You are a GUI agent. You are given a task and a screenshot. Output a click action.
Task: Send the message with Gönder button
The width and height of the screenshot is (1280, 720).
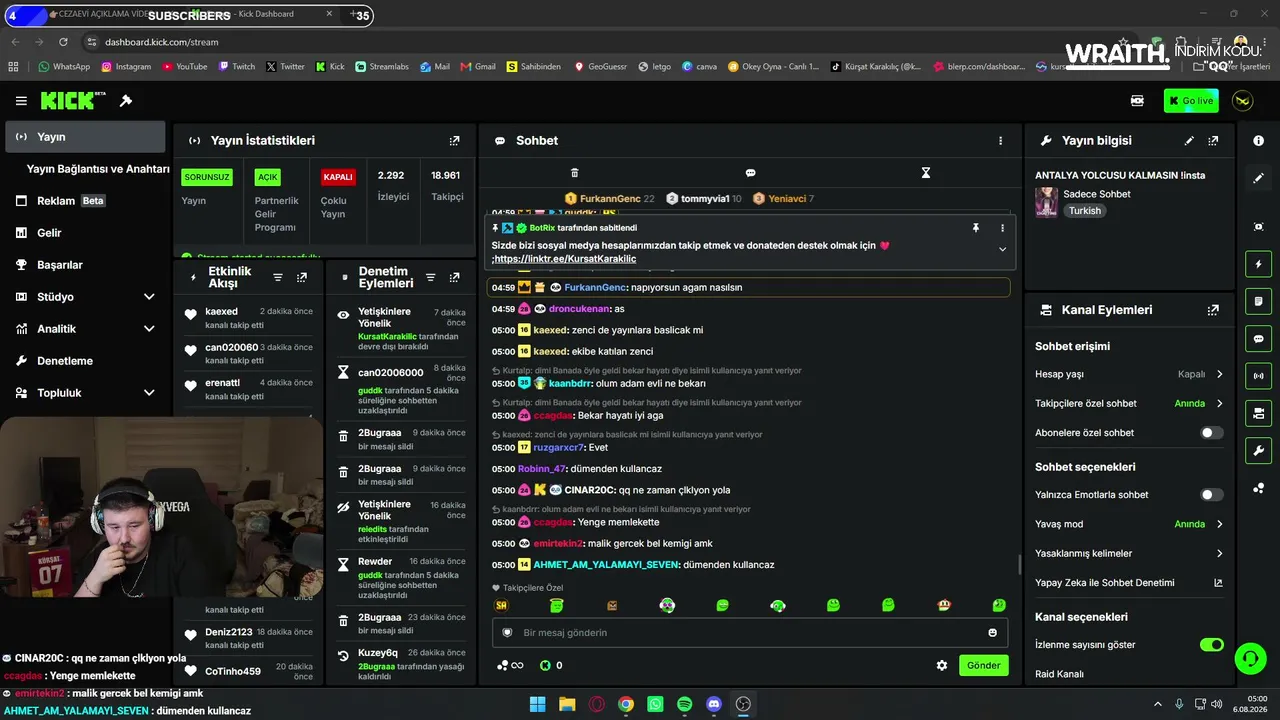point(983,665)
